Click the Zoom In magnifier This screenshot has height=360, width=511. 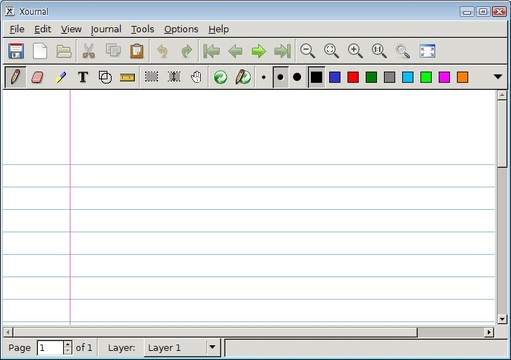pos(355,51)
